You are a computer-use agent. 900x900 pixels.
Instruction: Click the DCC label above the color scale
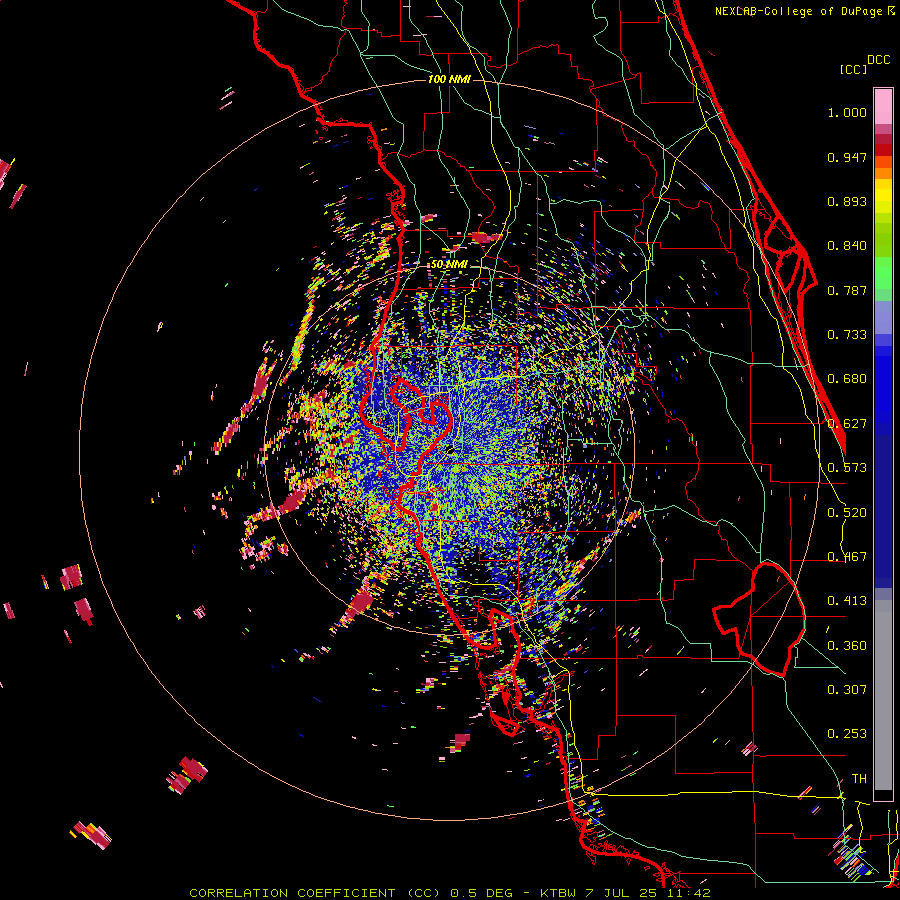[x=878, y=60]
